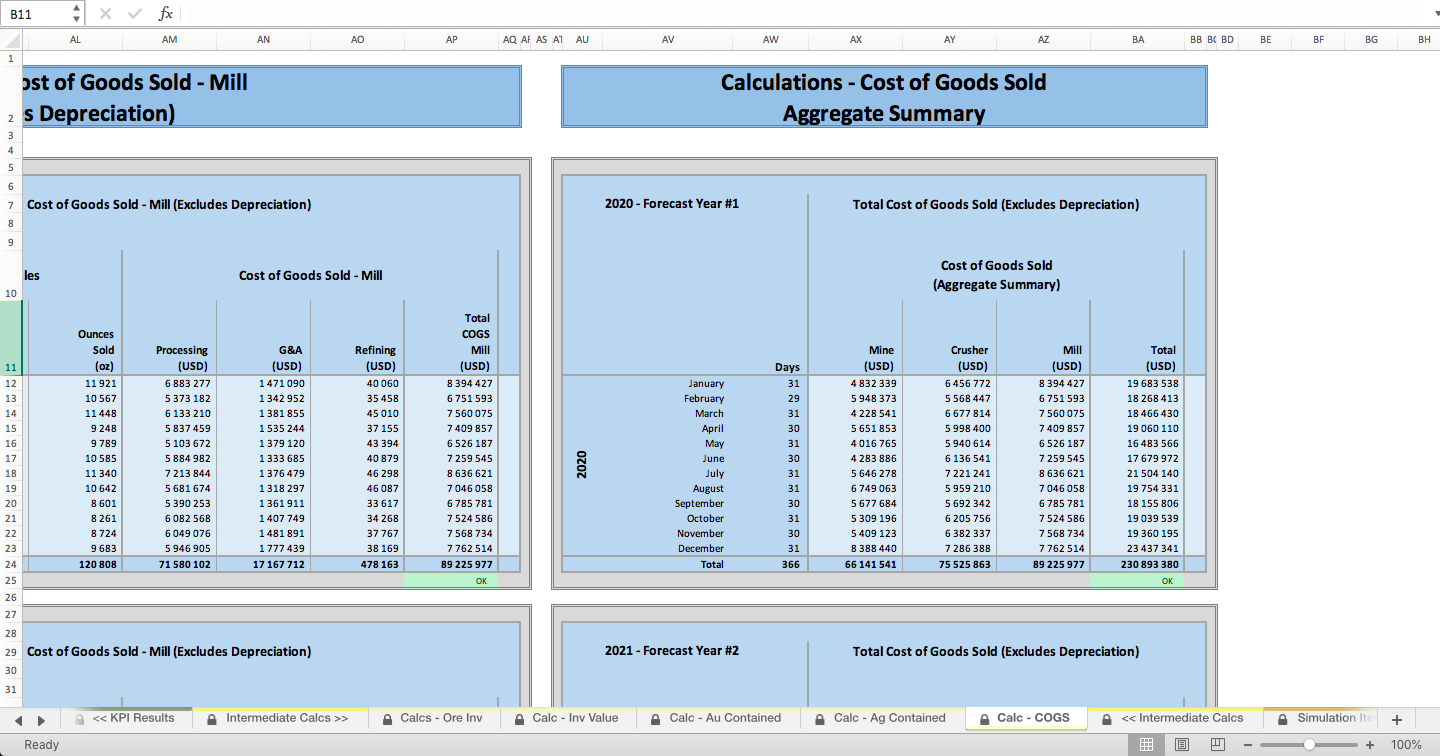Select column header AX
The width and height of the screenshot is (1440, 756).
(x=856, y=39)
